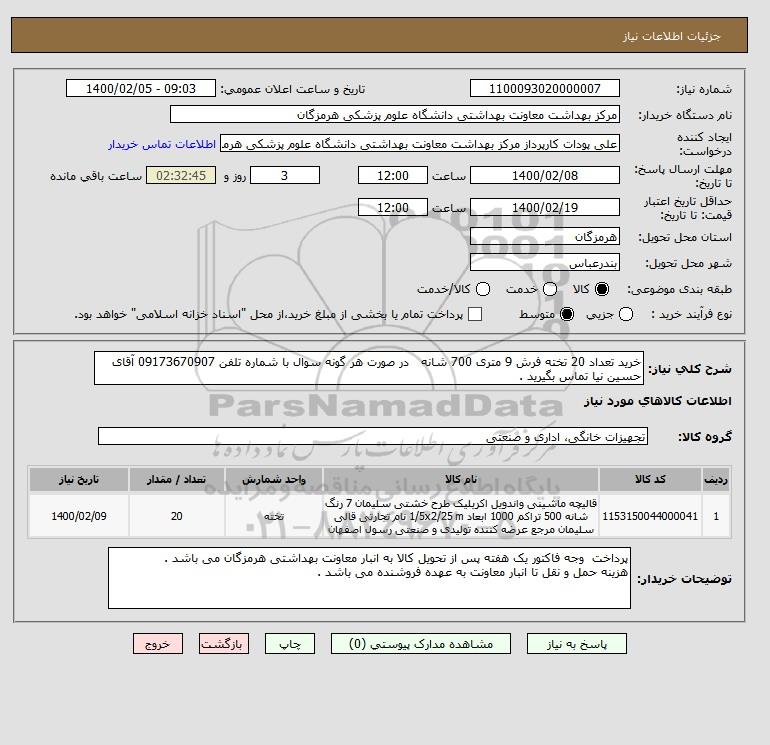
Task: Click the واحد شمارش column header
Action: pos(274,479)
